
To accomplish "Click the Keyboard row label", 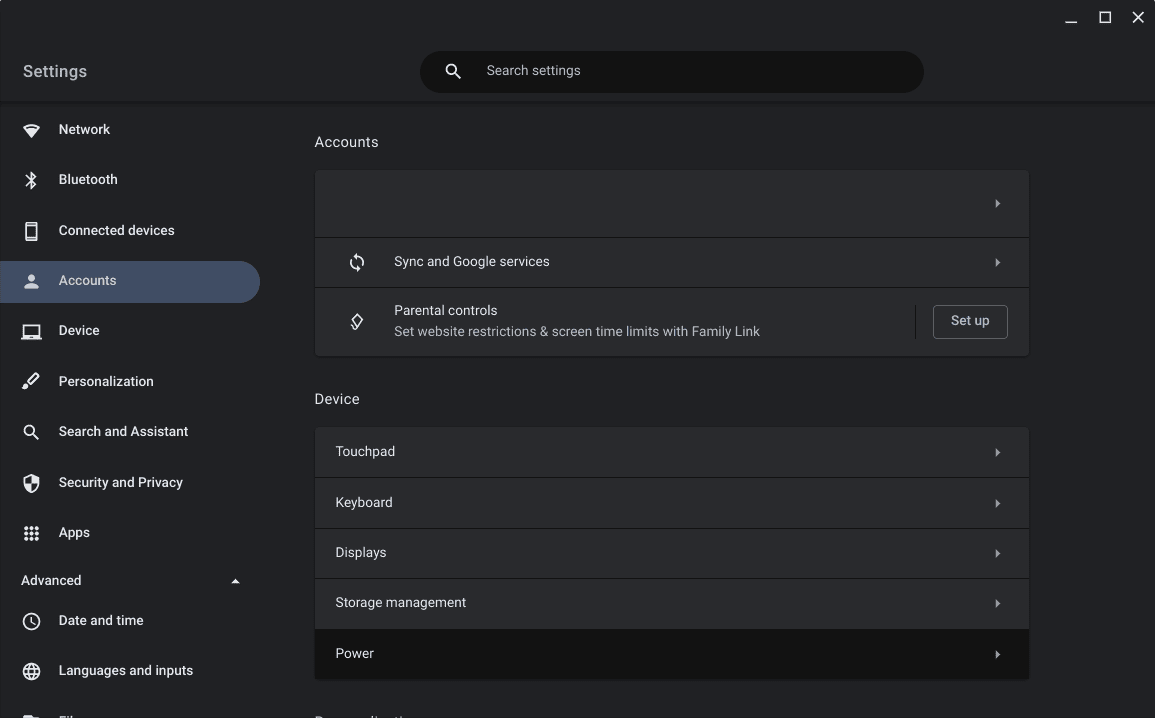I will point(364,502).
